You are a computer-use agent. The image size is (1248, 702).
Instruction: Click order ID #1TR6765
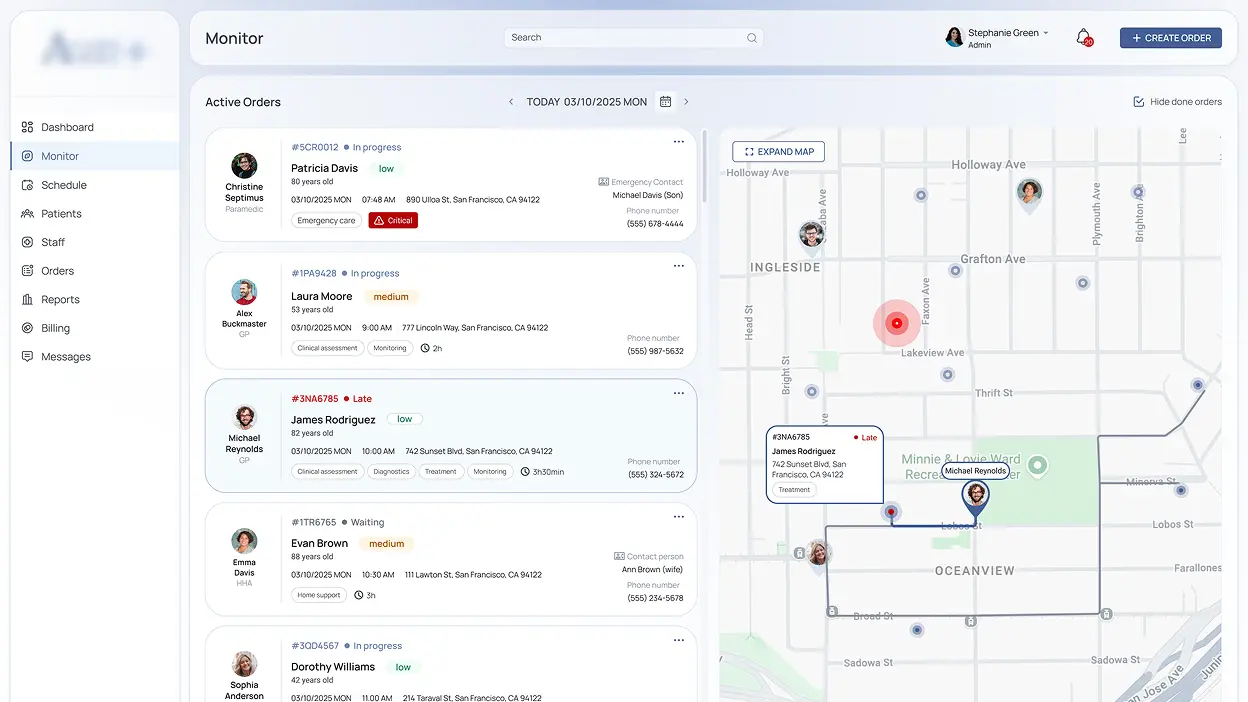tap(314, 522)
